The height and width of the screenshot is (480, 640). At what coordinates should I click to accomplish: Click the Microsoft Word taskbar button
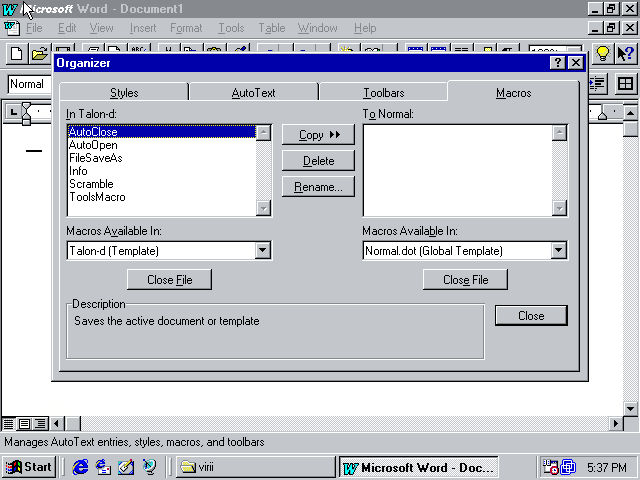tap(419, 467)
